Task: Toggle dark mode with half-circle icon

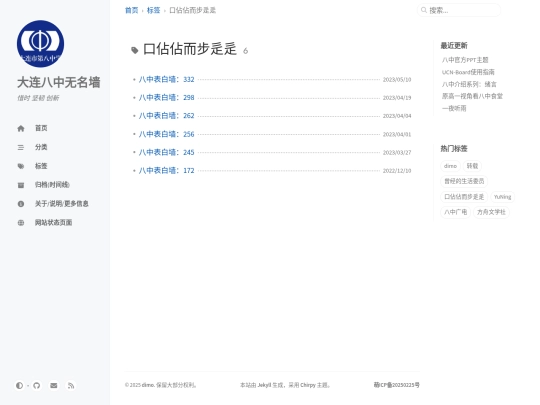Action: pyautogui.click(x=19, y=385)
